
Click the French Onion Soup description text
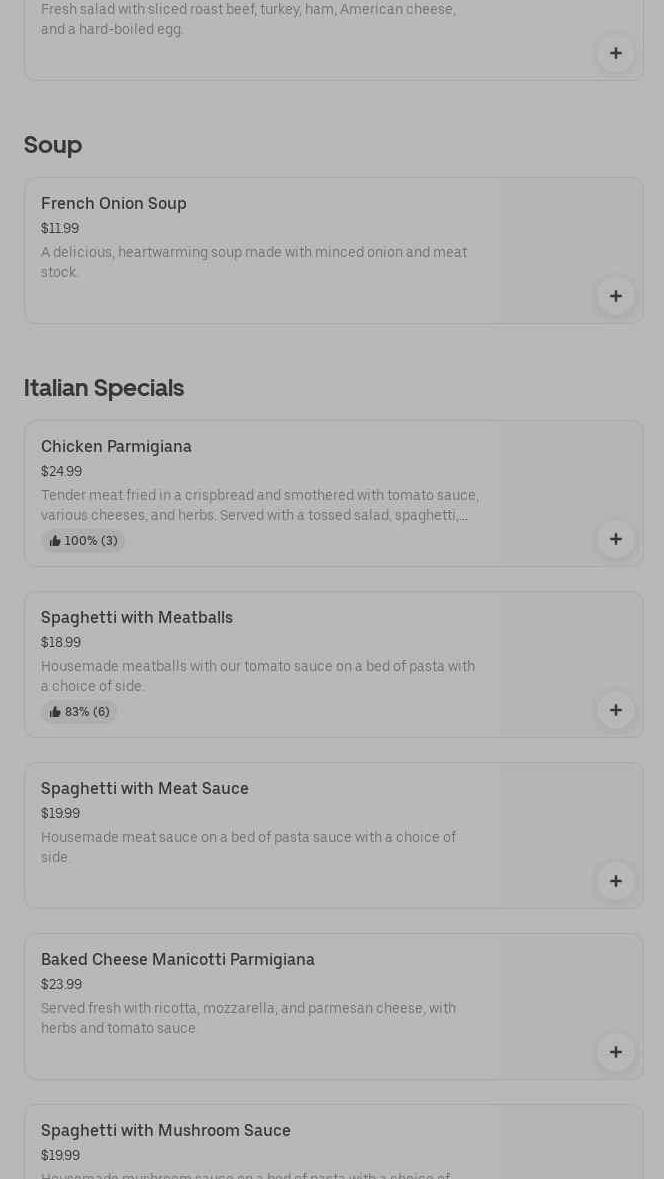pos(254,262)
